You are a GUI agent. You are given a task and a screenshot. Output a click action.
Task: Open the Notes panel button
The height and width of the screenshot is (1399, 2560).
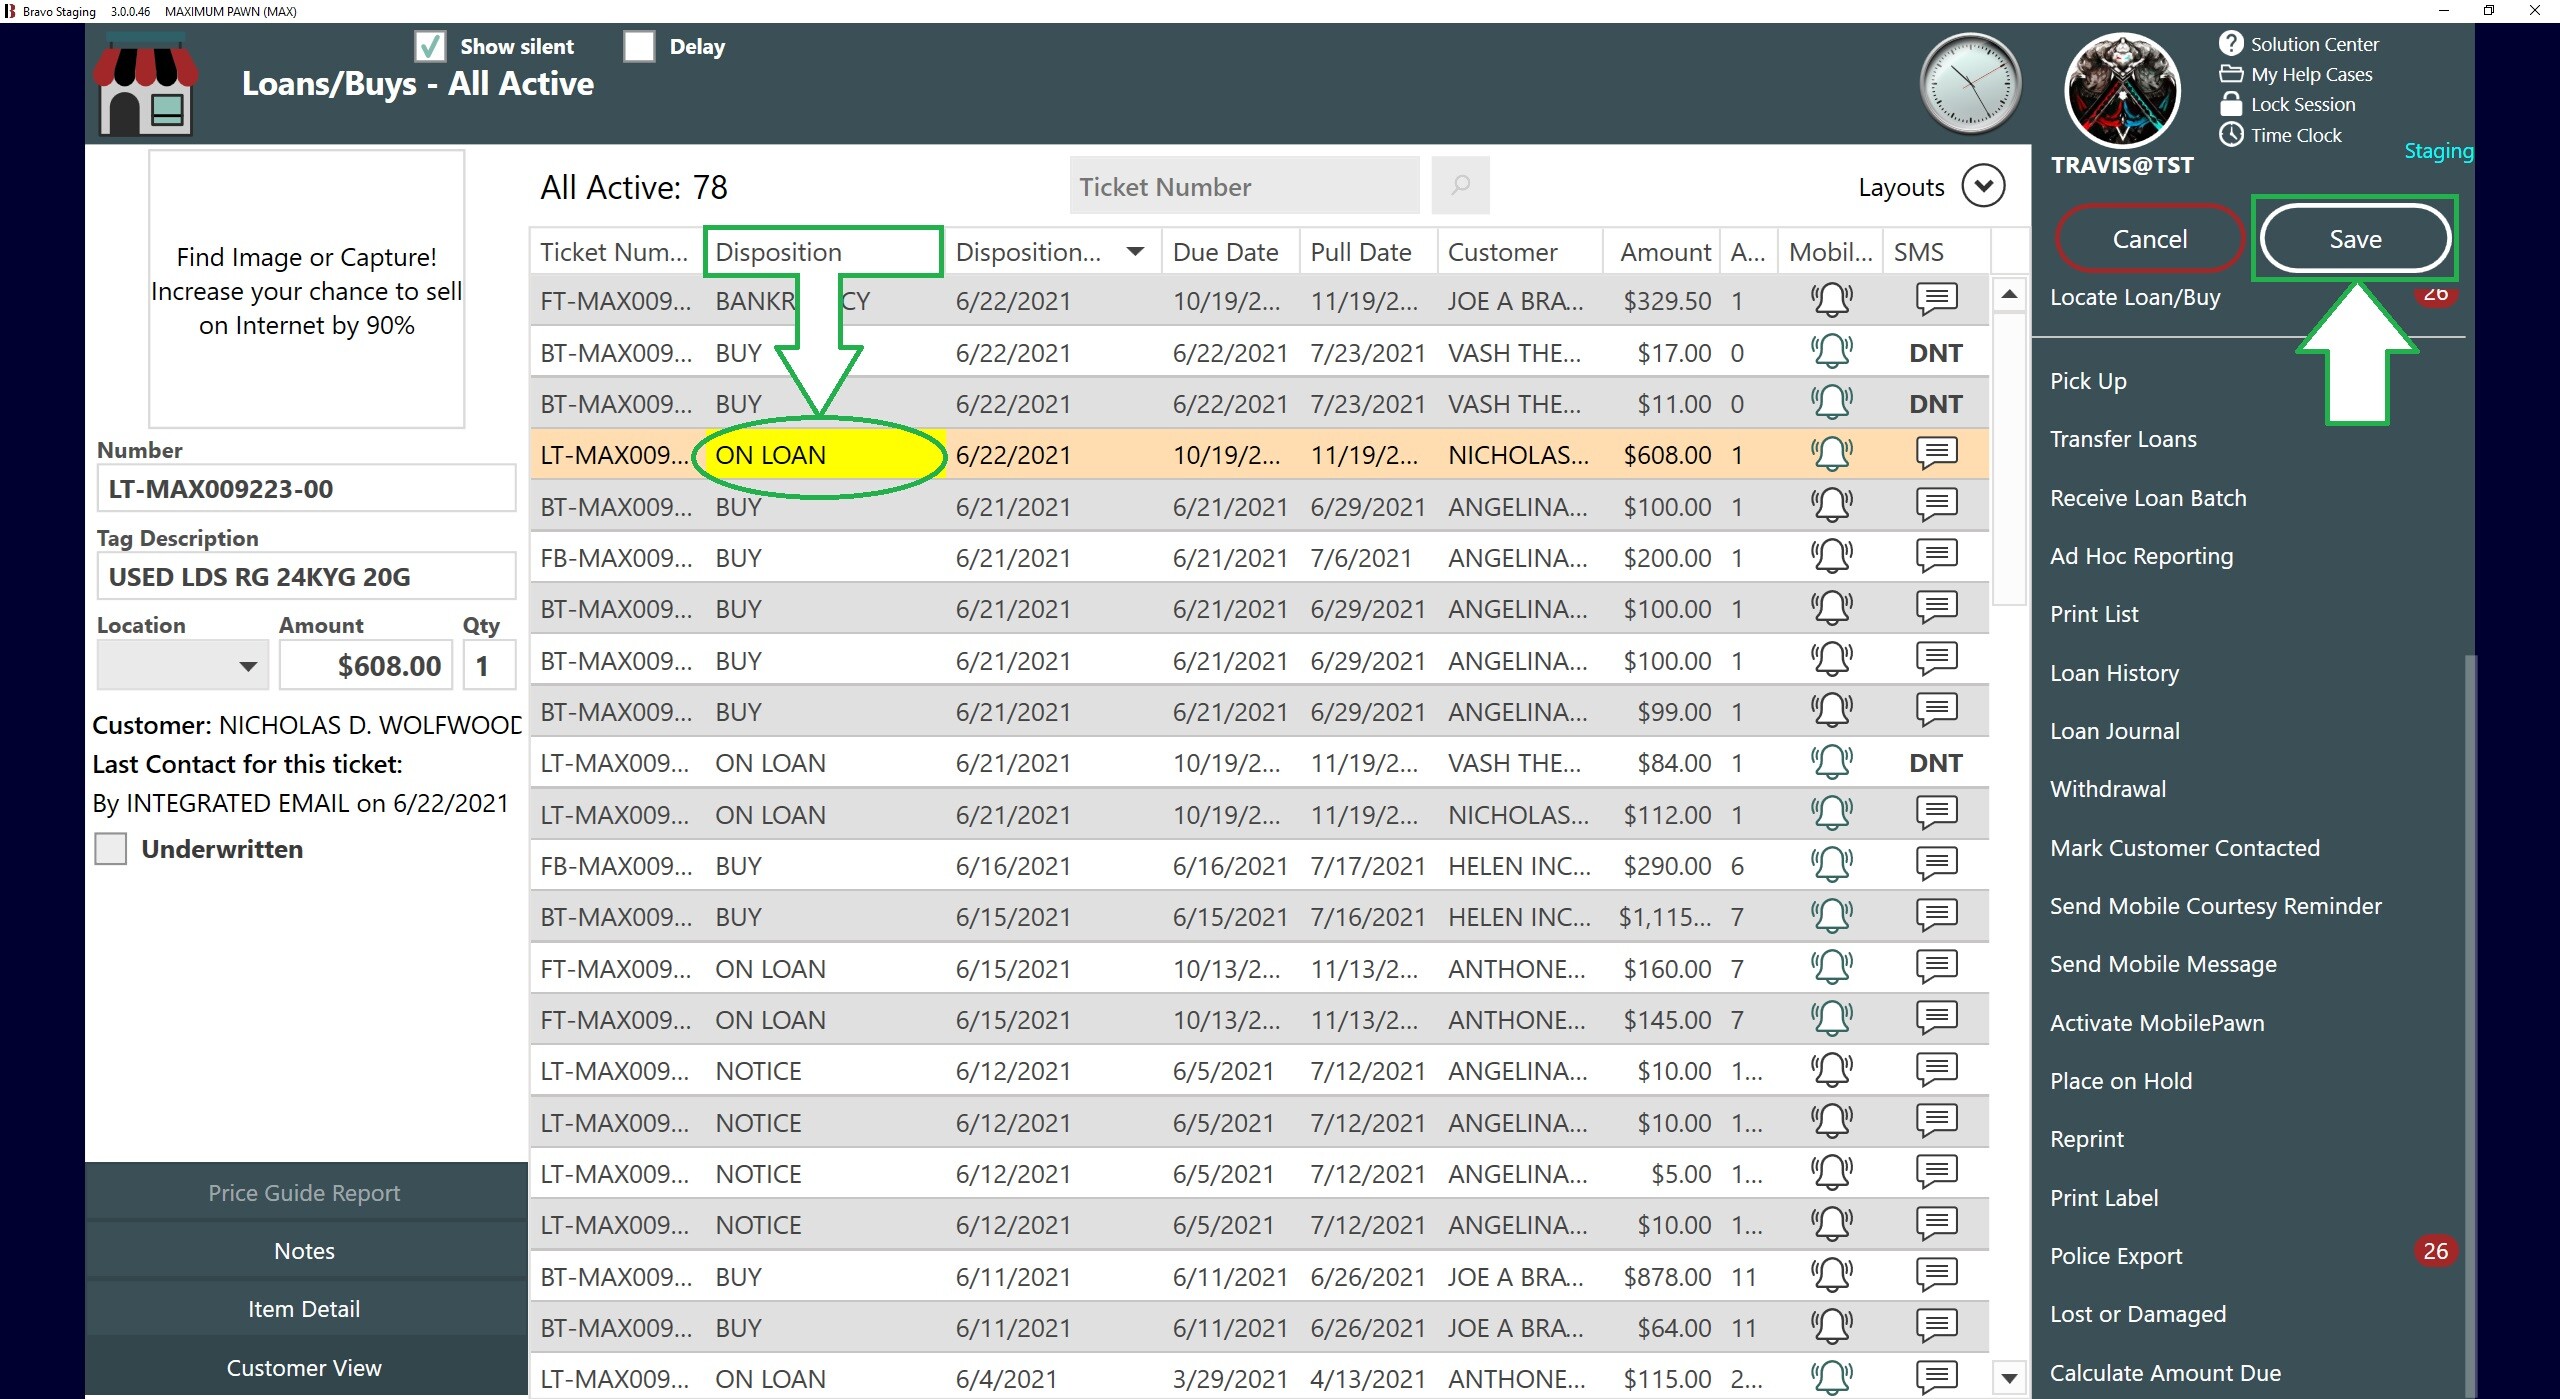[305, 1251]
